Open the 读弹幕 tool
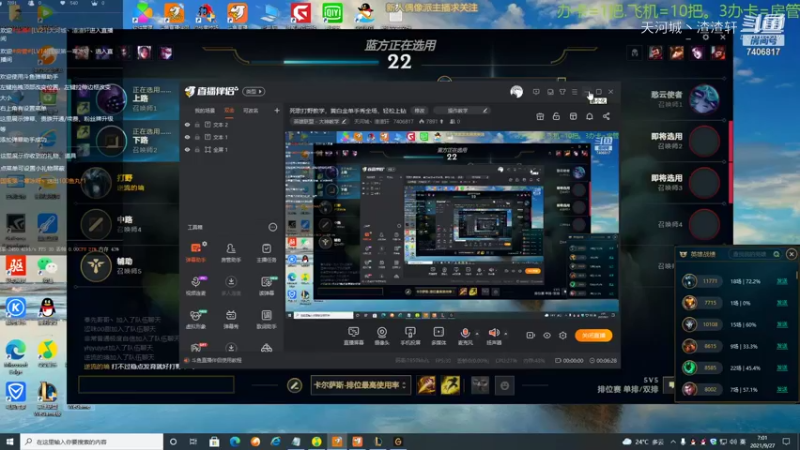Screen dimensions: 800x450 click(x=266, y=286)
